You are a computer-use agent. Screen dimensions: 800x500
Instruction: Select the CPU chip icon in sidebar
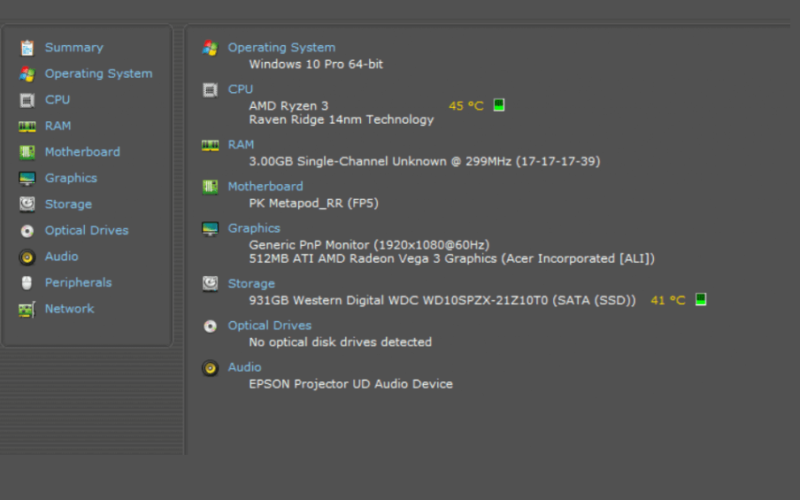(x=27, y=100)
